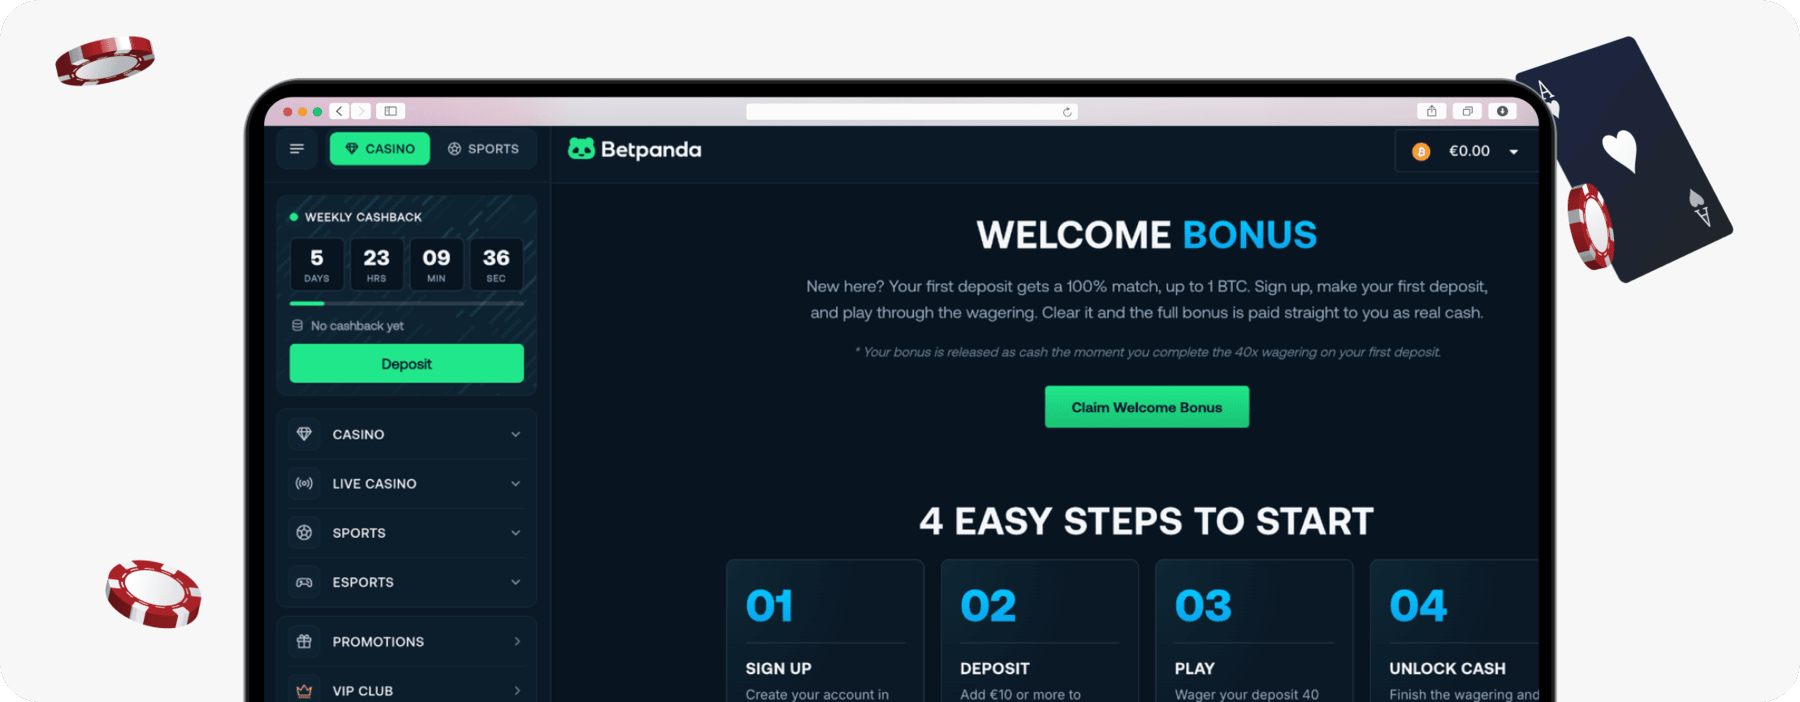Click the 36 SEC countdown box
This screenshot has height=702, width=1800.
496,265
